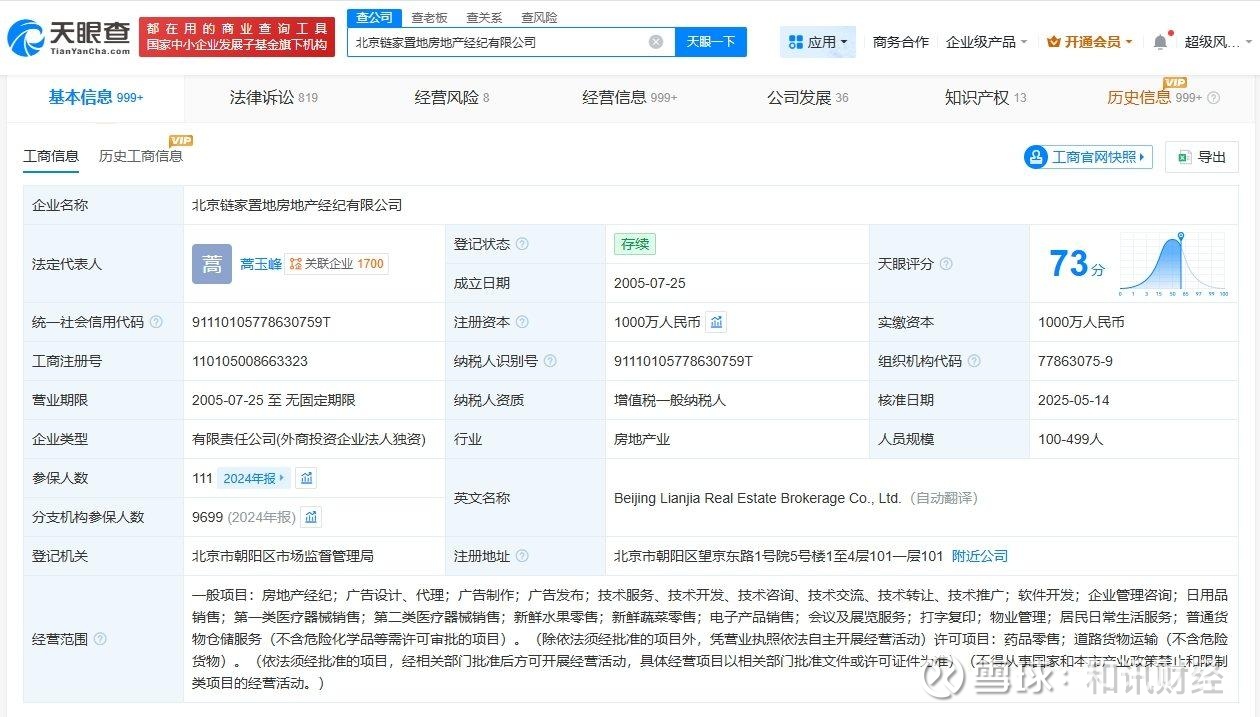The width and height of the screenshot is (1260, 717).
Task: Click the red 商业查询工具 banner
Action: point(237,37)
